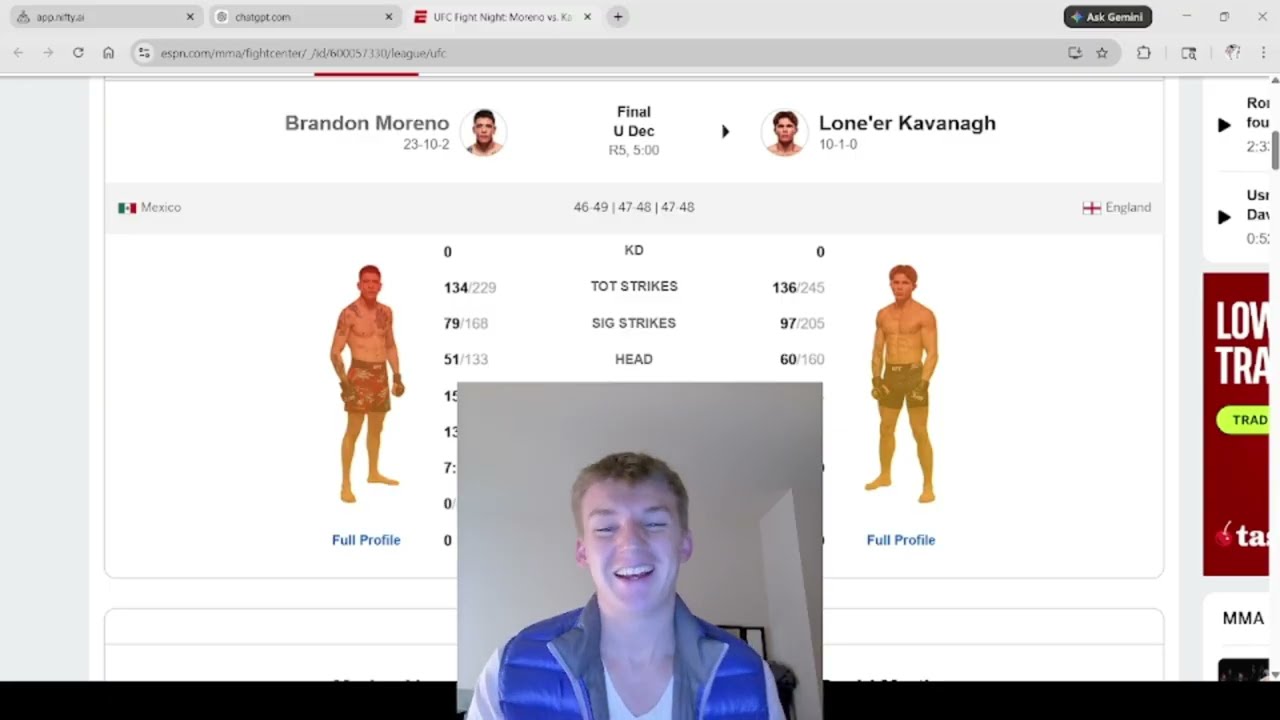Click Kavanagh's total strikes 136/245
Image resolution: width=1280 pixels, height=720 pixels.
click(x=798, y=288)
